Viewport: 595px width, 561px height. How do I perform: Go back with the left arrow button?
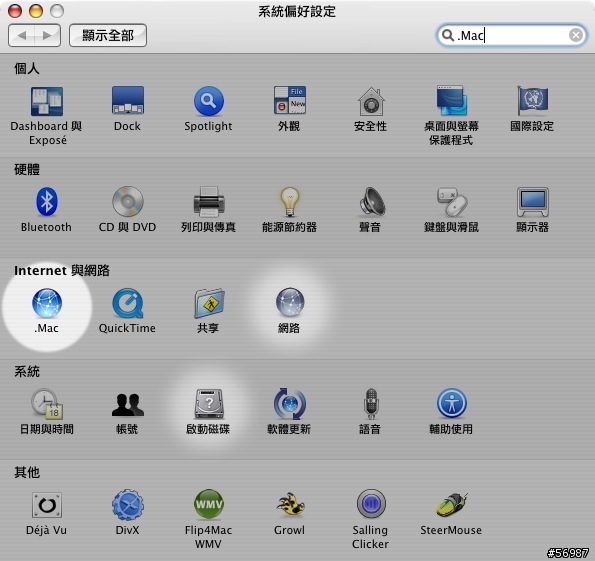[21, 35]
